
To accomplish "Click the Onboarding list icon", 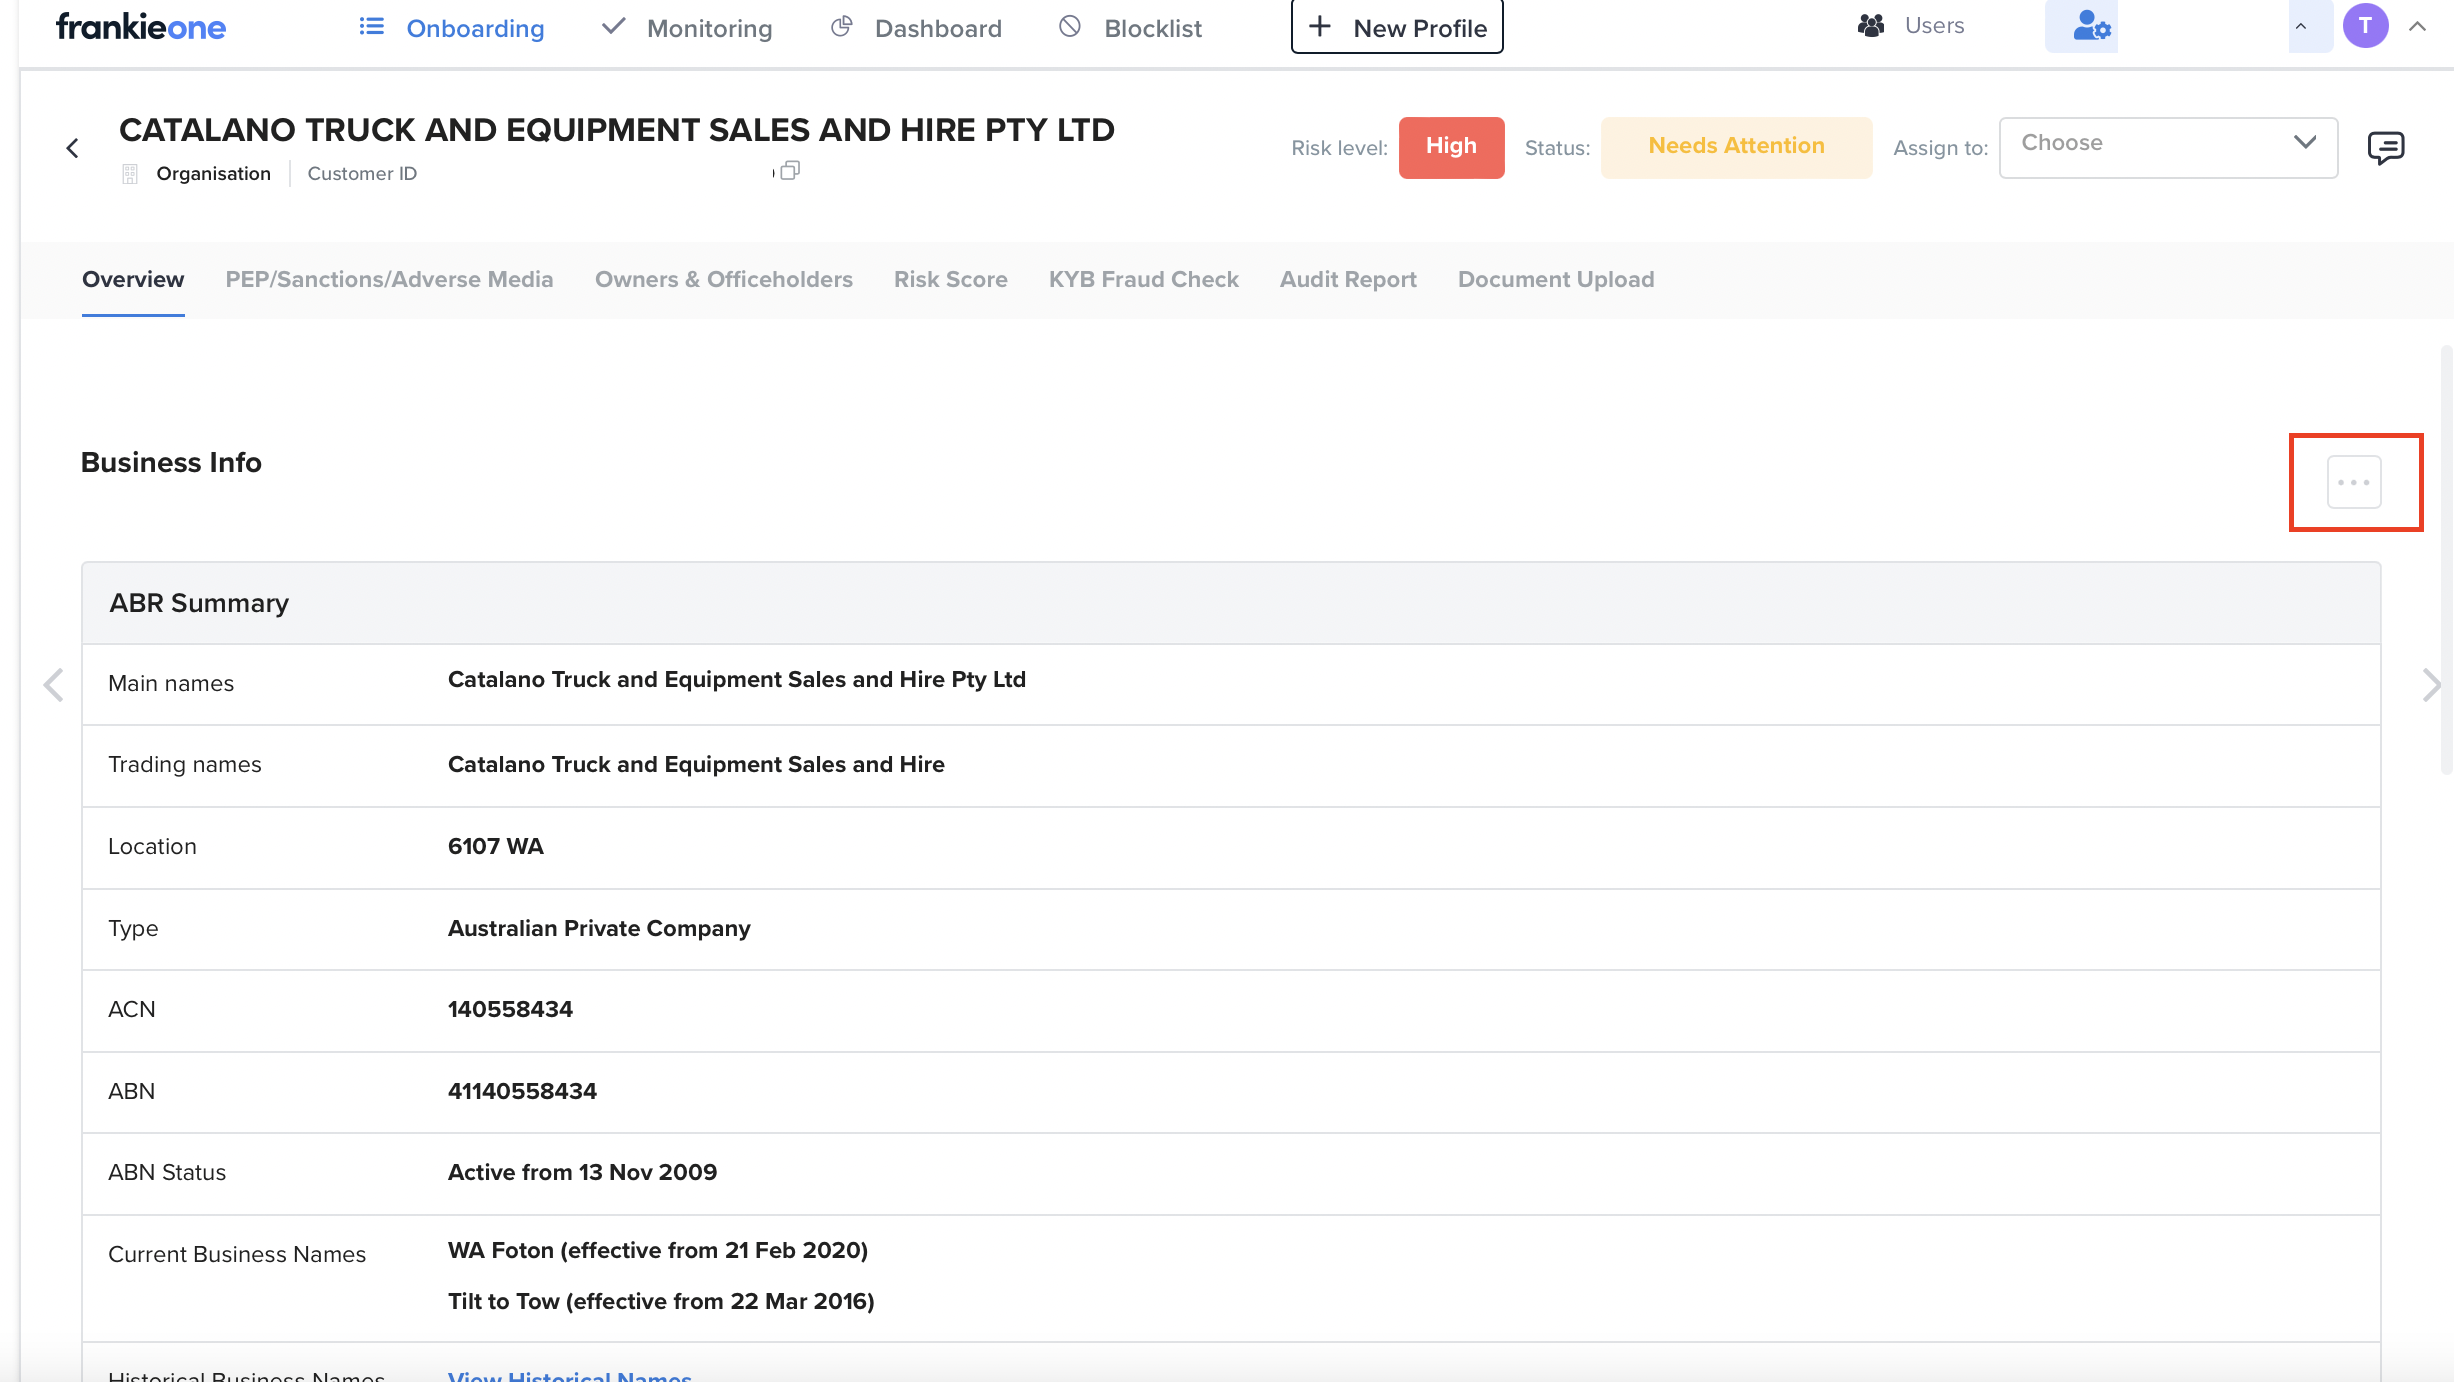I will coord(372,26).
